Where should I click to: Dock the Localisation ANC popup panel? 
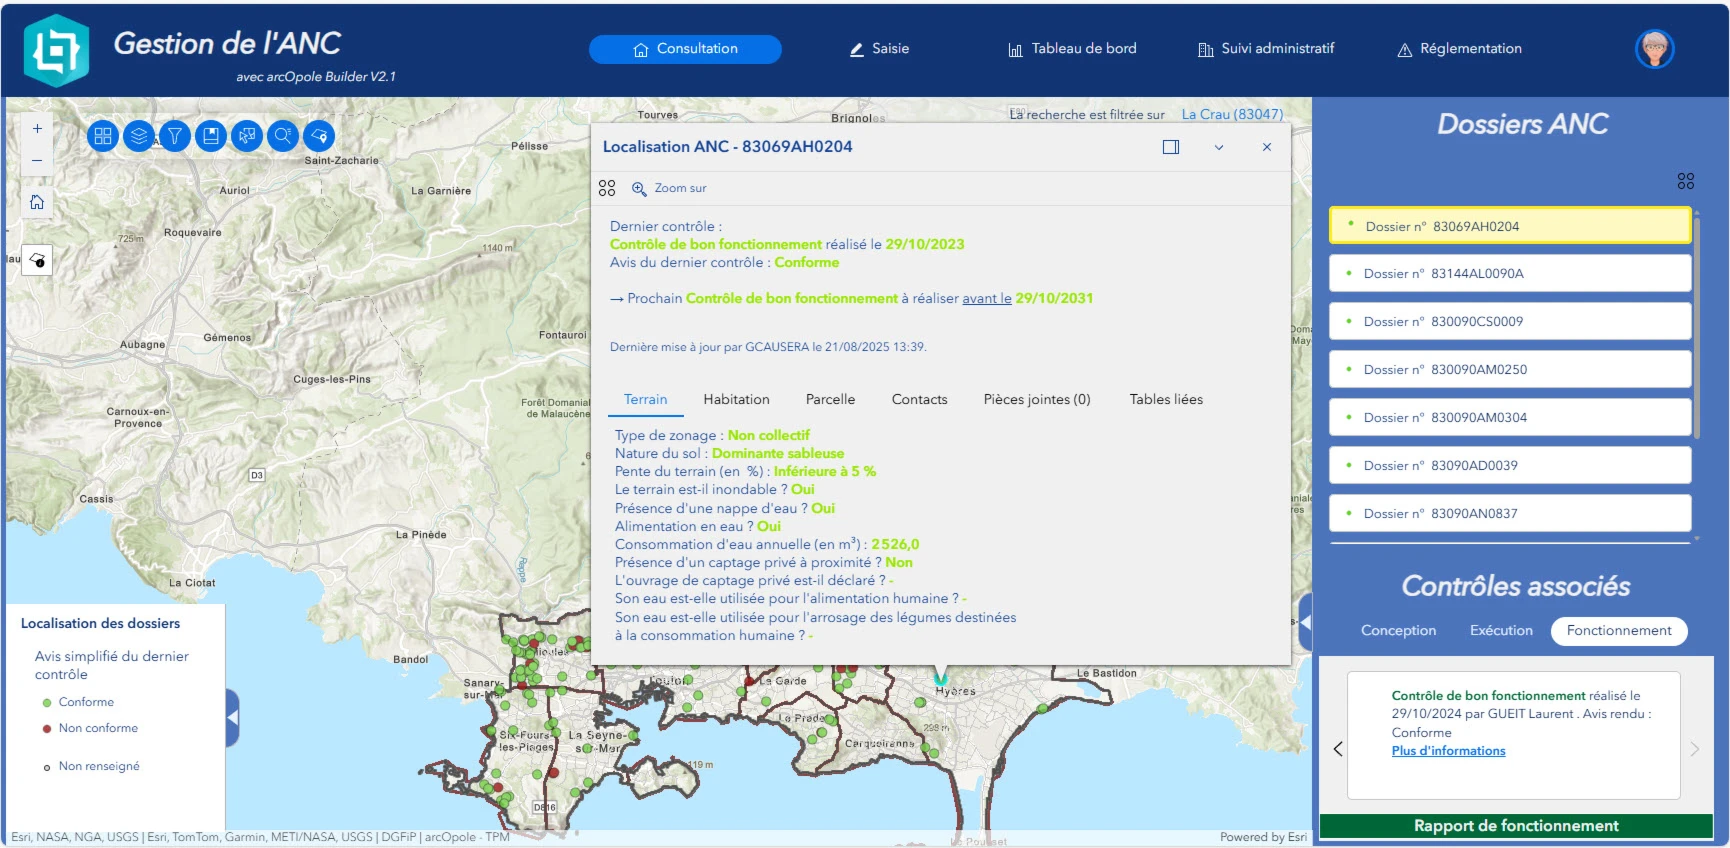point(1171,147)
